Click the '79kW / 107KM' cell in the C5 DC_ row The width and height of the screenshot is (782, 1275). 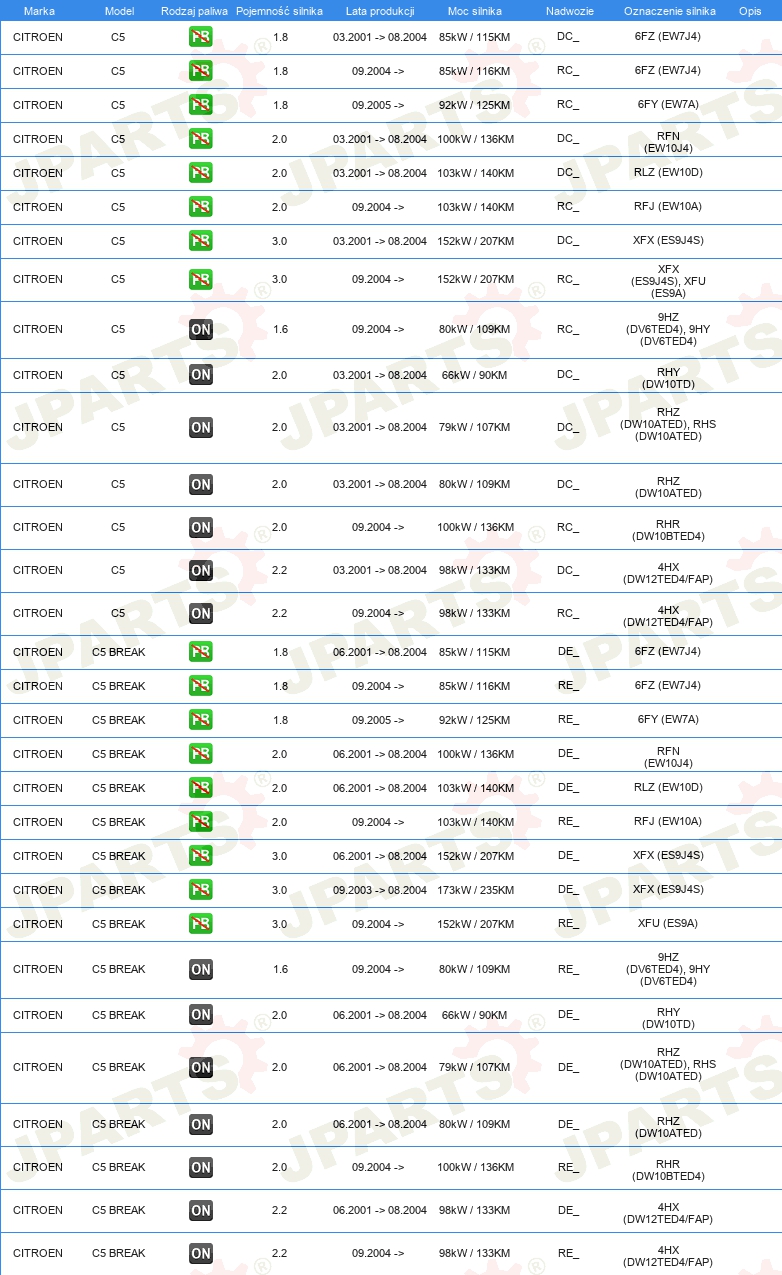(x=474, y=427)
